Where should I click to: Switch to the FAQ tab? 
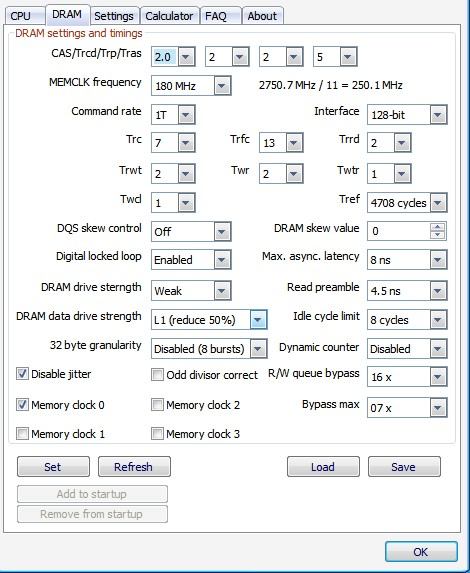pos(220,16)
